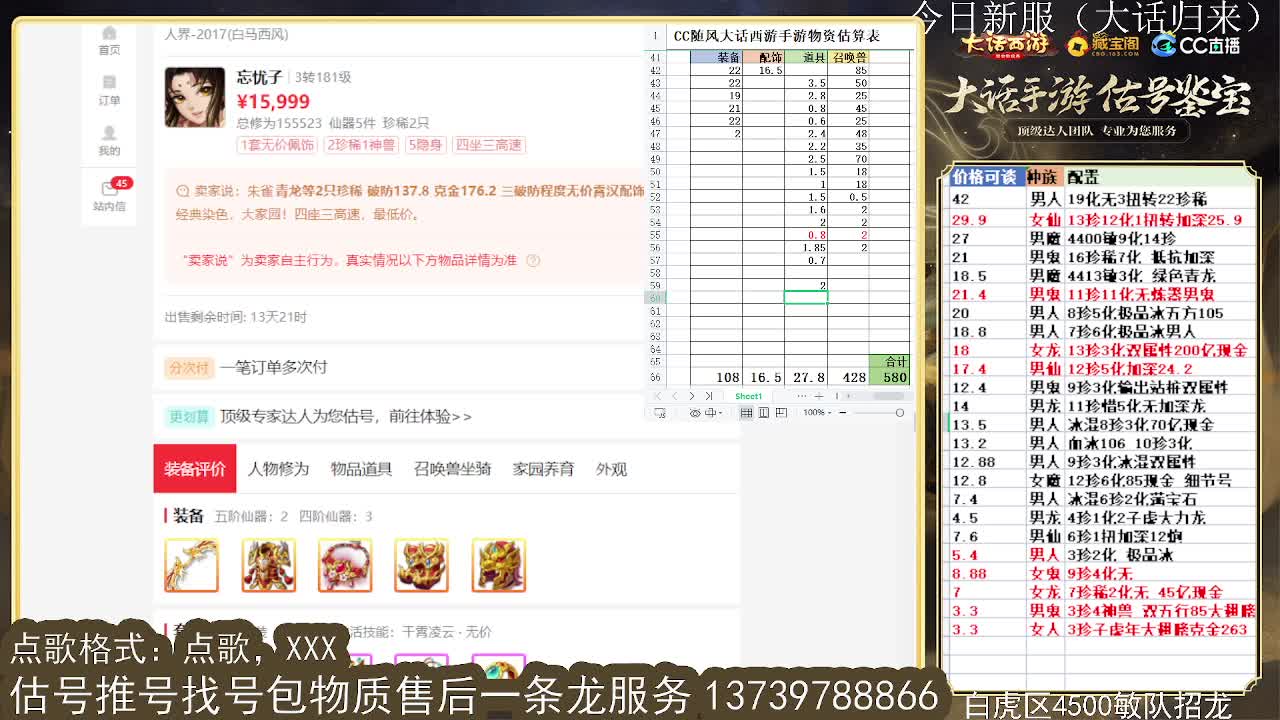Jump to last sheet in spreadsheet navigation

coord(709,396)
